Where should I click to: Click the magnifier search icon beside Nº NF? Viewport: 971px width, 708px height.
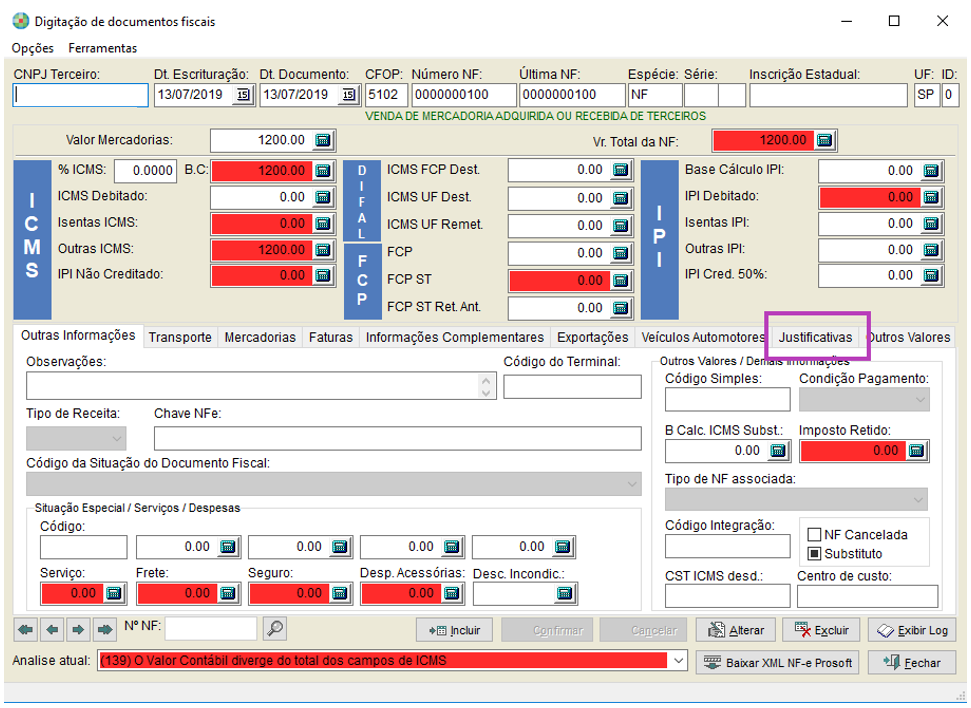coord(274,629)
